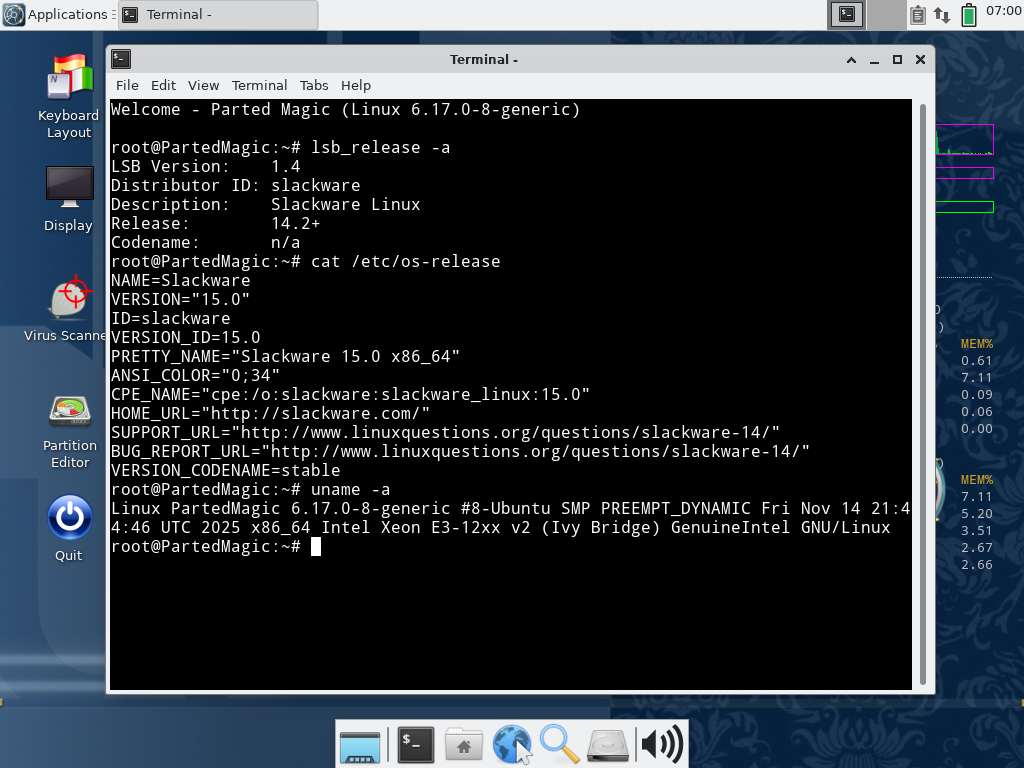Open the file search magnifier in the dock
The height and width of the screenshot is (768, 1024).
click(559, 744)
